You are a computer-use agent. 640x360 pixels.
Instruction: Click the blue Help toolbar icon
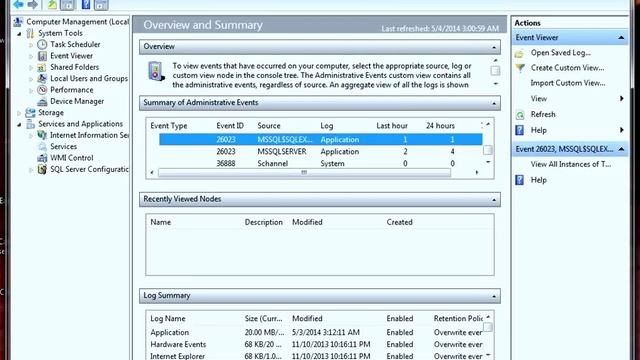coord(86,4)
